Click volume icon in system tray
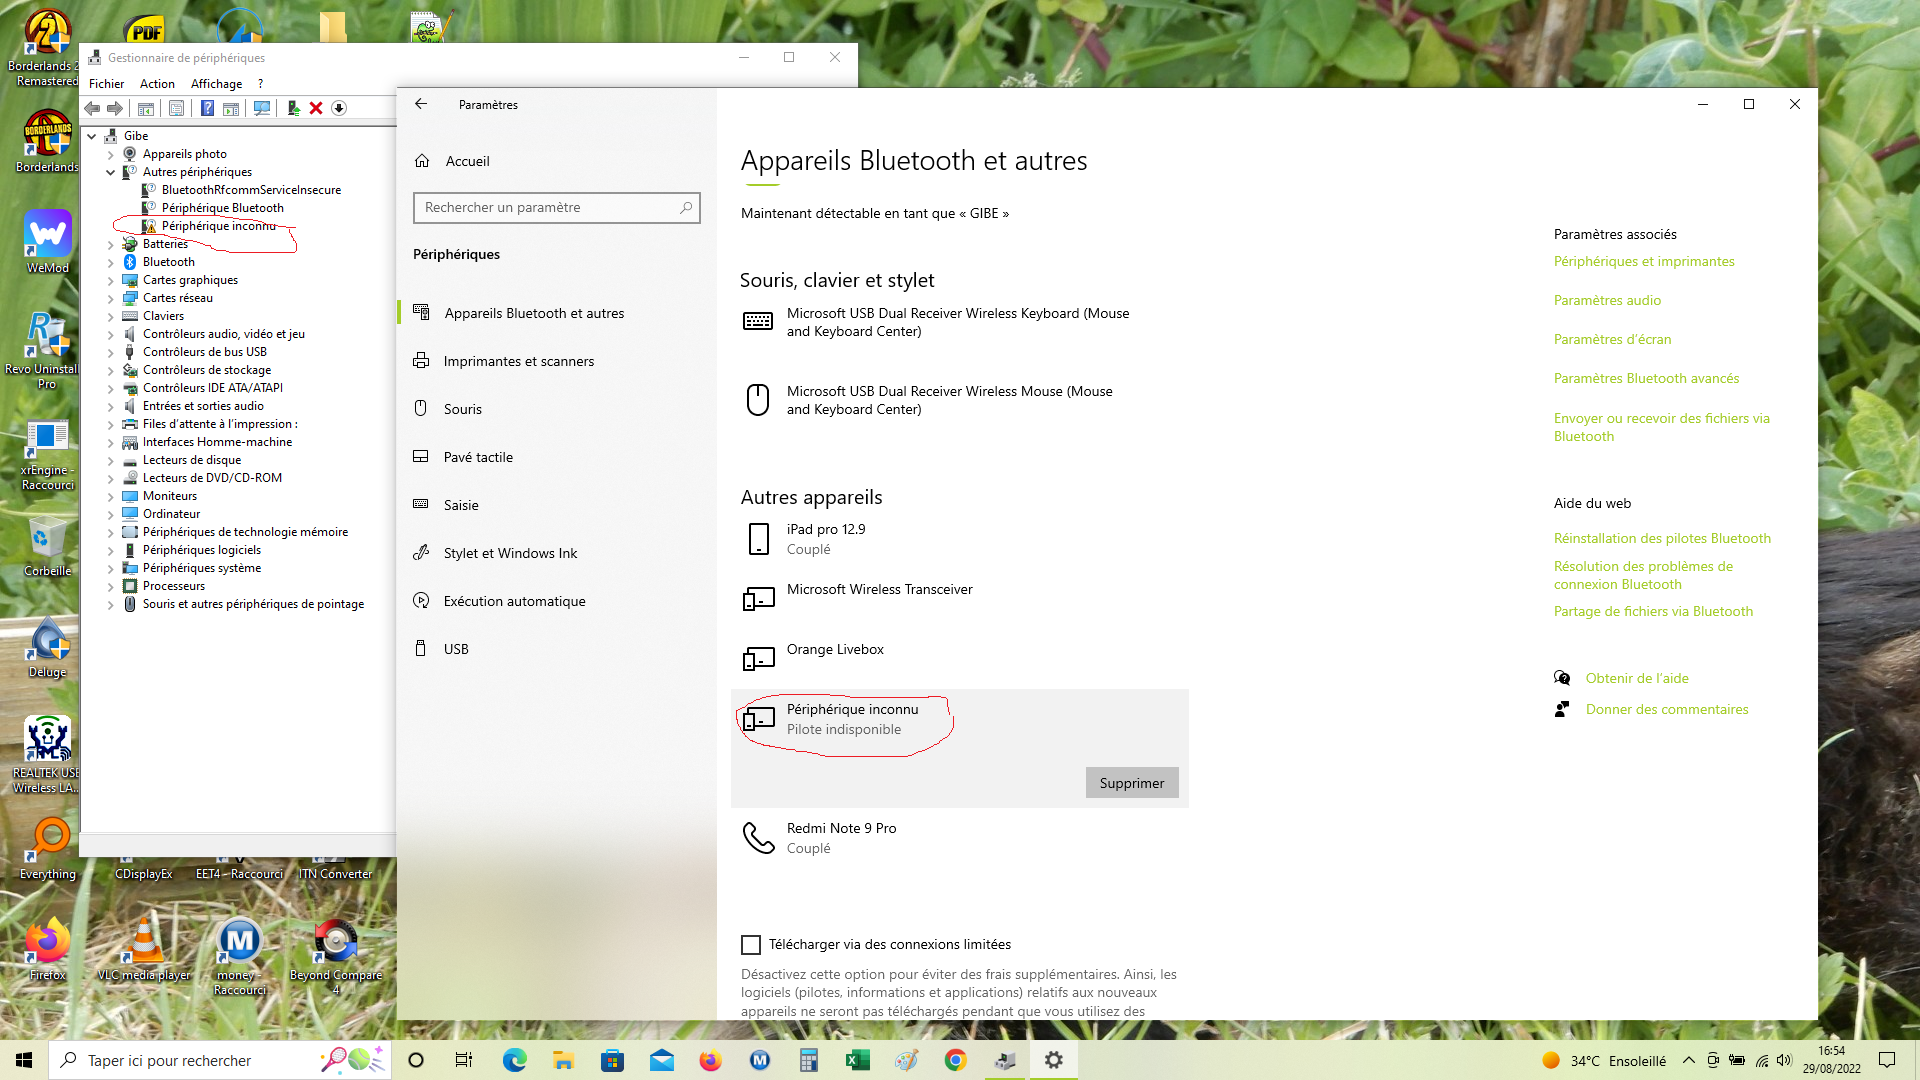Screen dimensions: 1920x1080 [x=1785, y=1060]
